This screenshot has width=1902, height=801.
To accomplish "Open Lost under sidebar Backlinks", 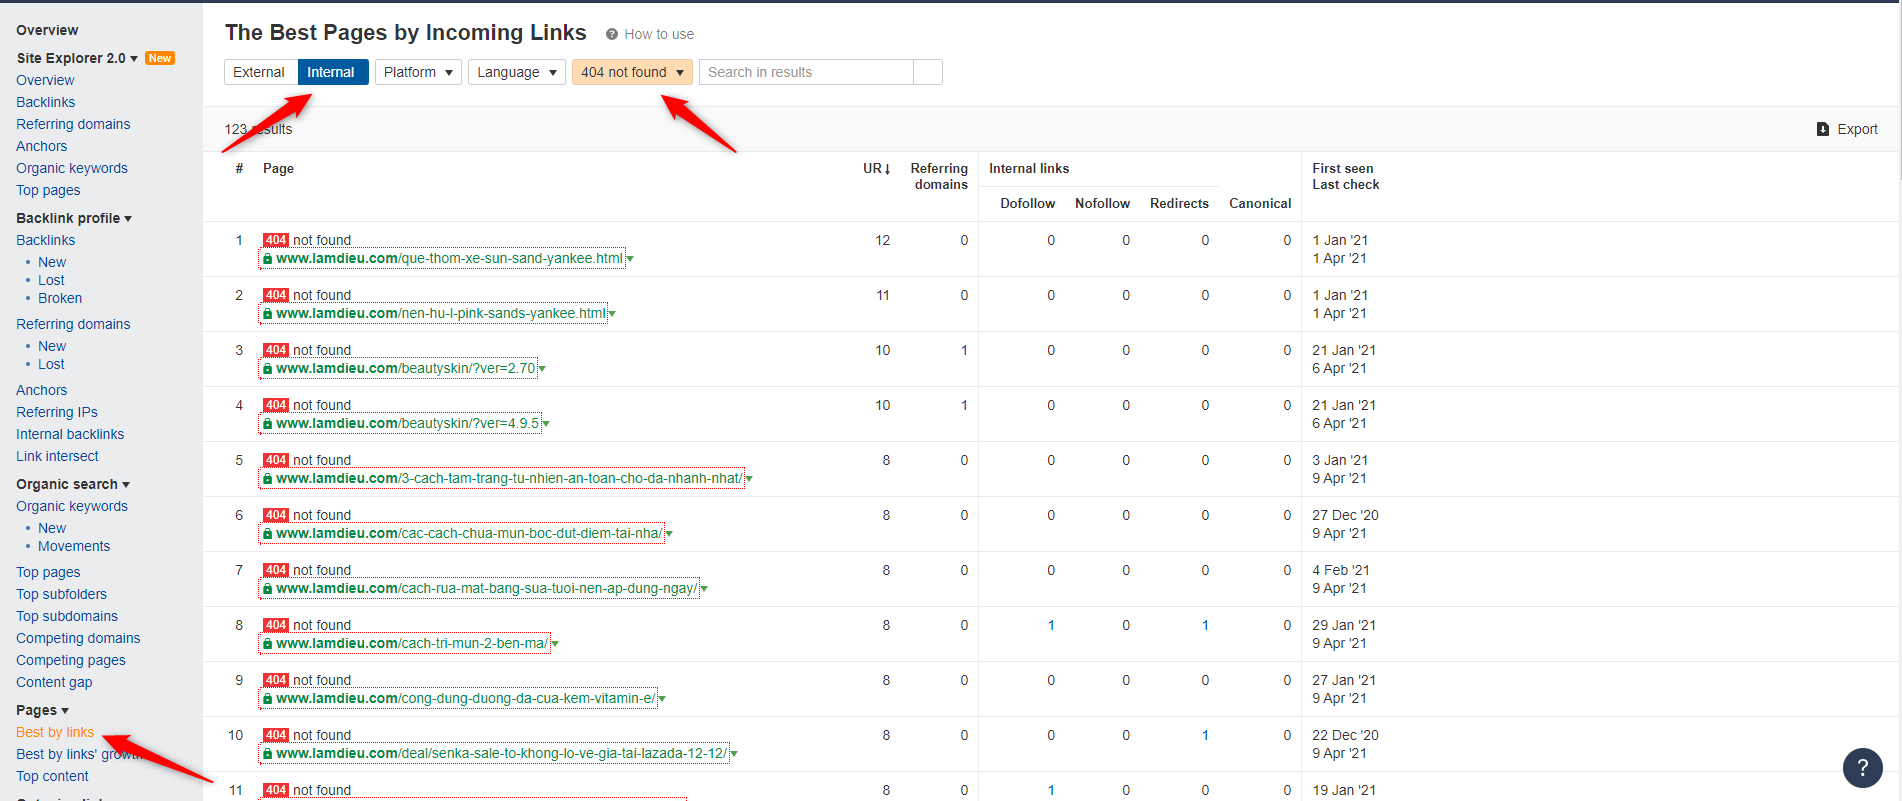I will [x=51, y=280].
